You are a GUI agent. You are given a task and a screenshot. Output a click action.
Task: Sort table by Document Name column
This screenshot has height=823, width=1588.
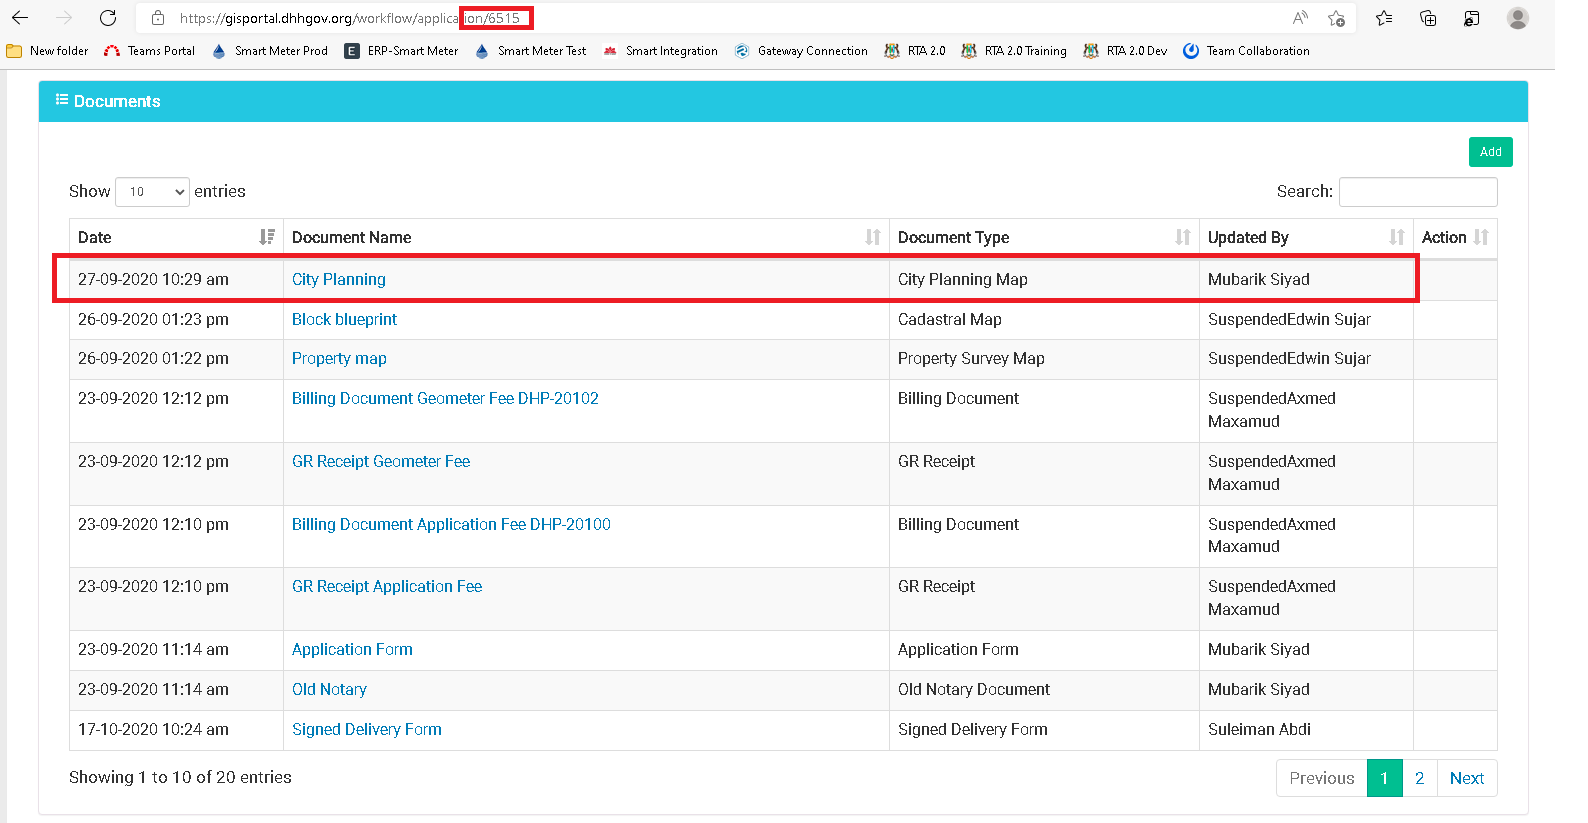click(586, 237)
